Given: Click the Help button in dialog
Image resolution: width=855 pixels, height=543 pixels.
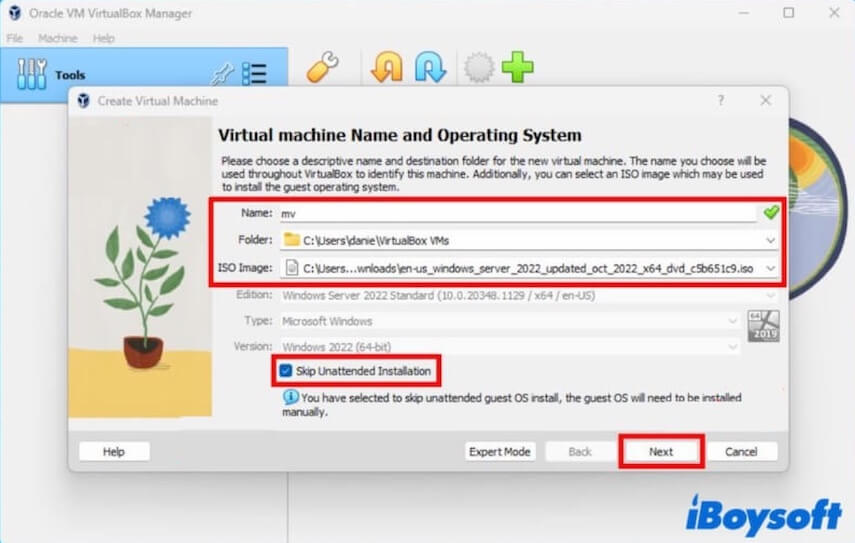Looking at the screenshot, I should point(114,451).
